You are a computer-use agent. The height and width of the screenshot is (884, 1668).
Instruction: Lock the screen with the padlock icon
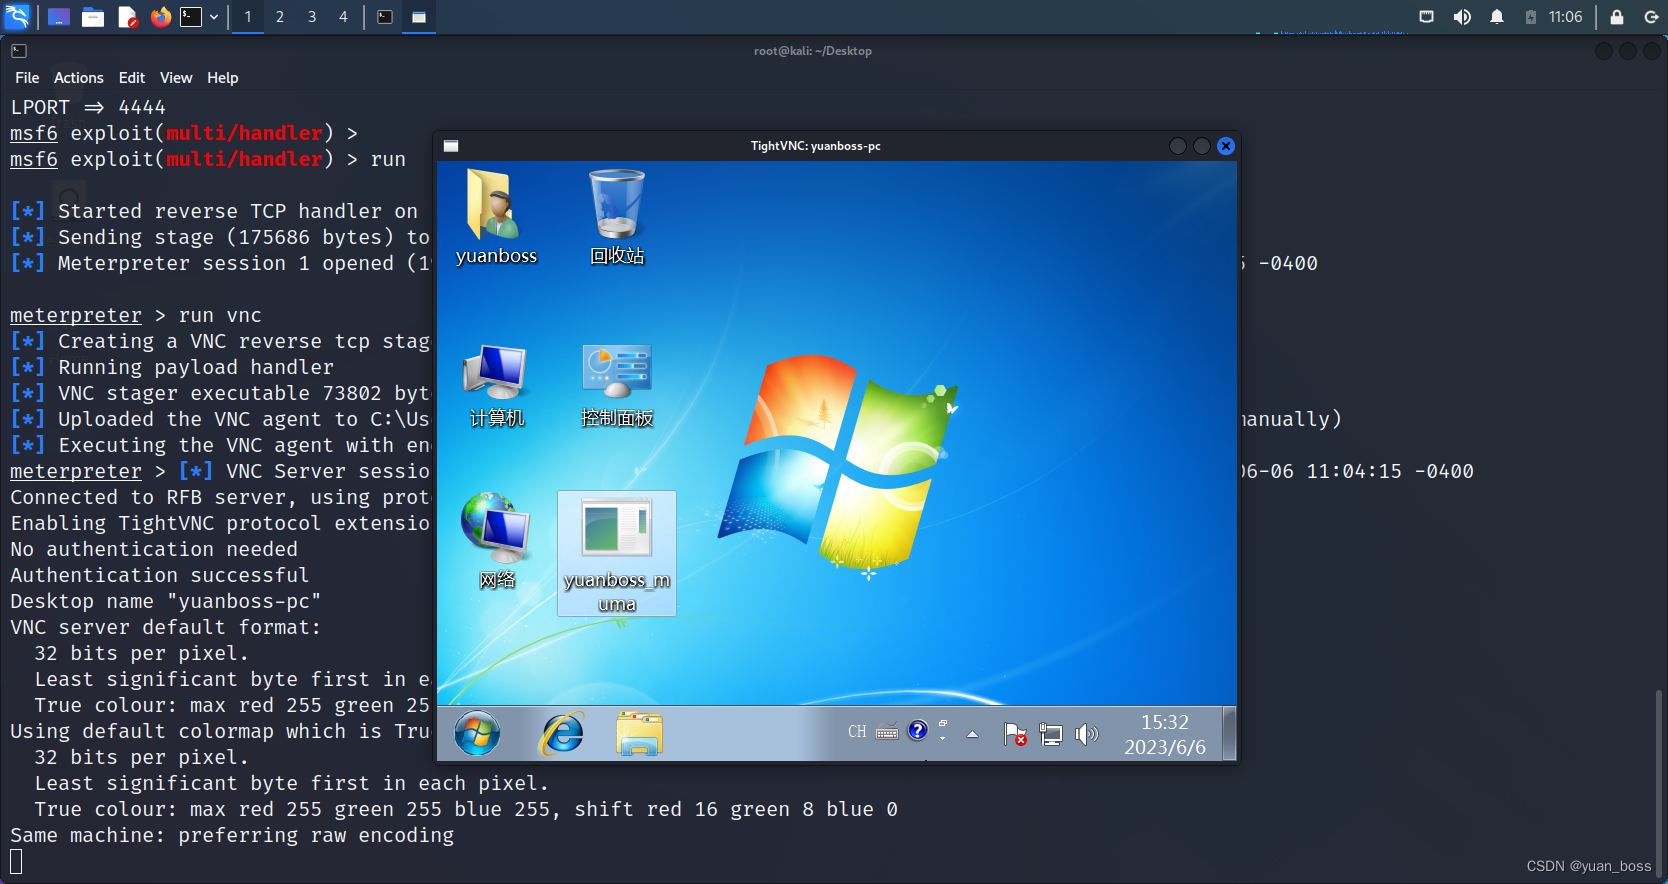[1617, 17]
